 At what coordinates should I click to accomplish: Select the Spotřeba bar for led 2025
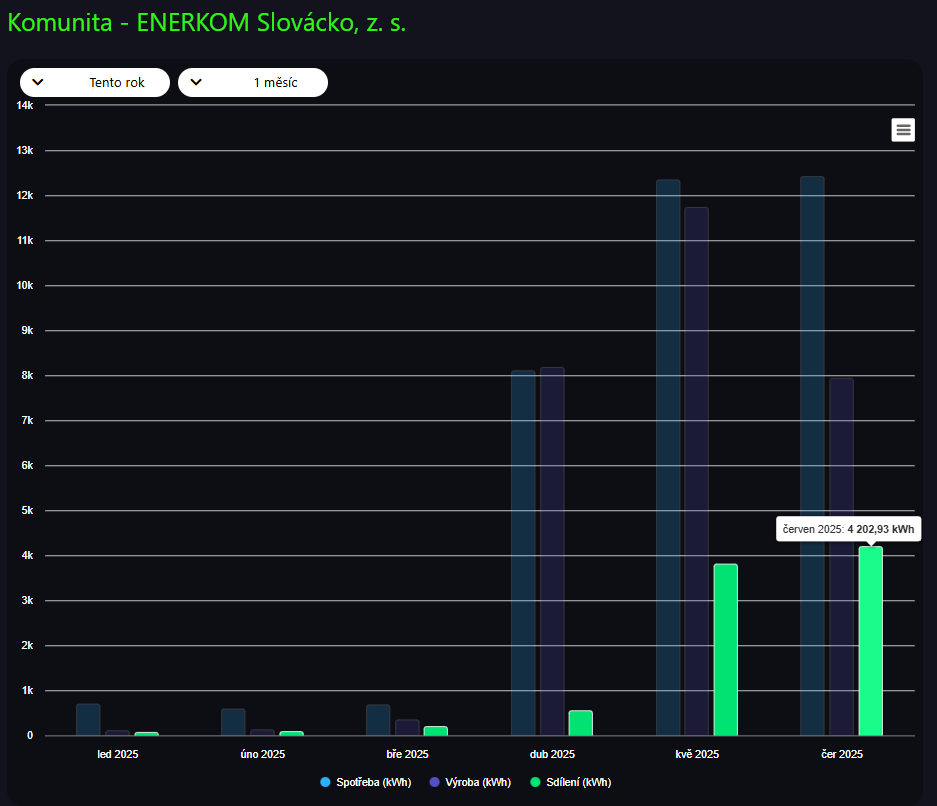click(88, 720)
